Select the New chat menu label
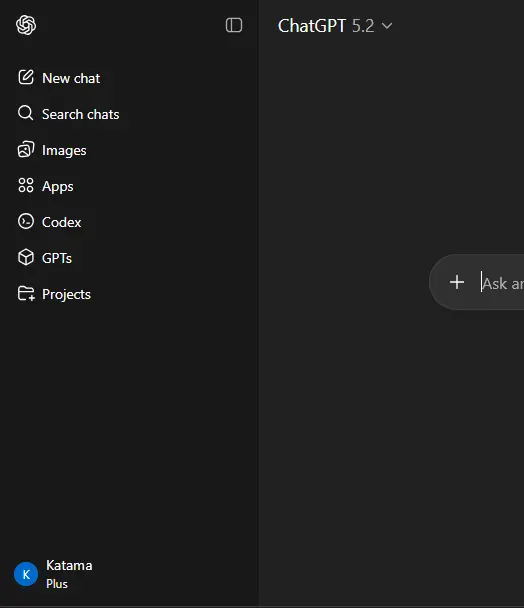 [x=71, y=78]
